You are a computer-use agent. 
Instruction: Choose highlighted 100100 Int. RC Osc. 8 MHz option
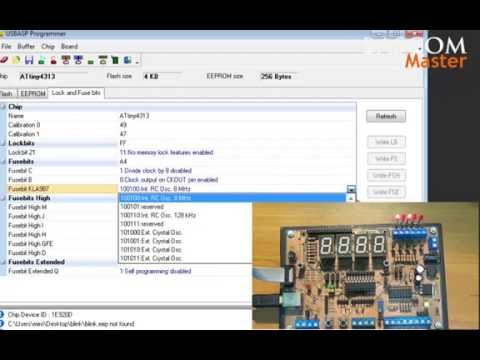[x=232, y=198]
